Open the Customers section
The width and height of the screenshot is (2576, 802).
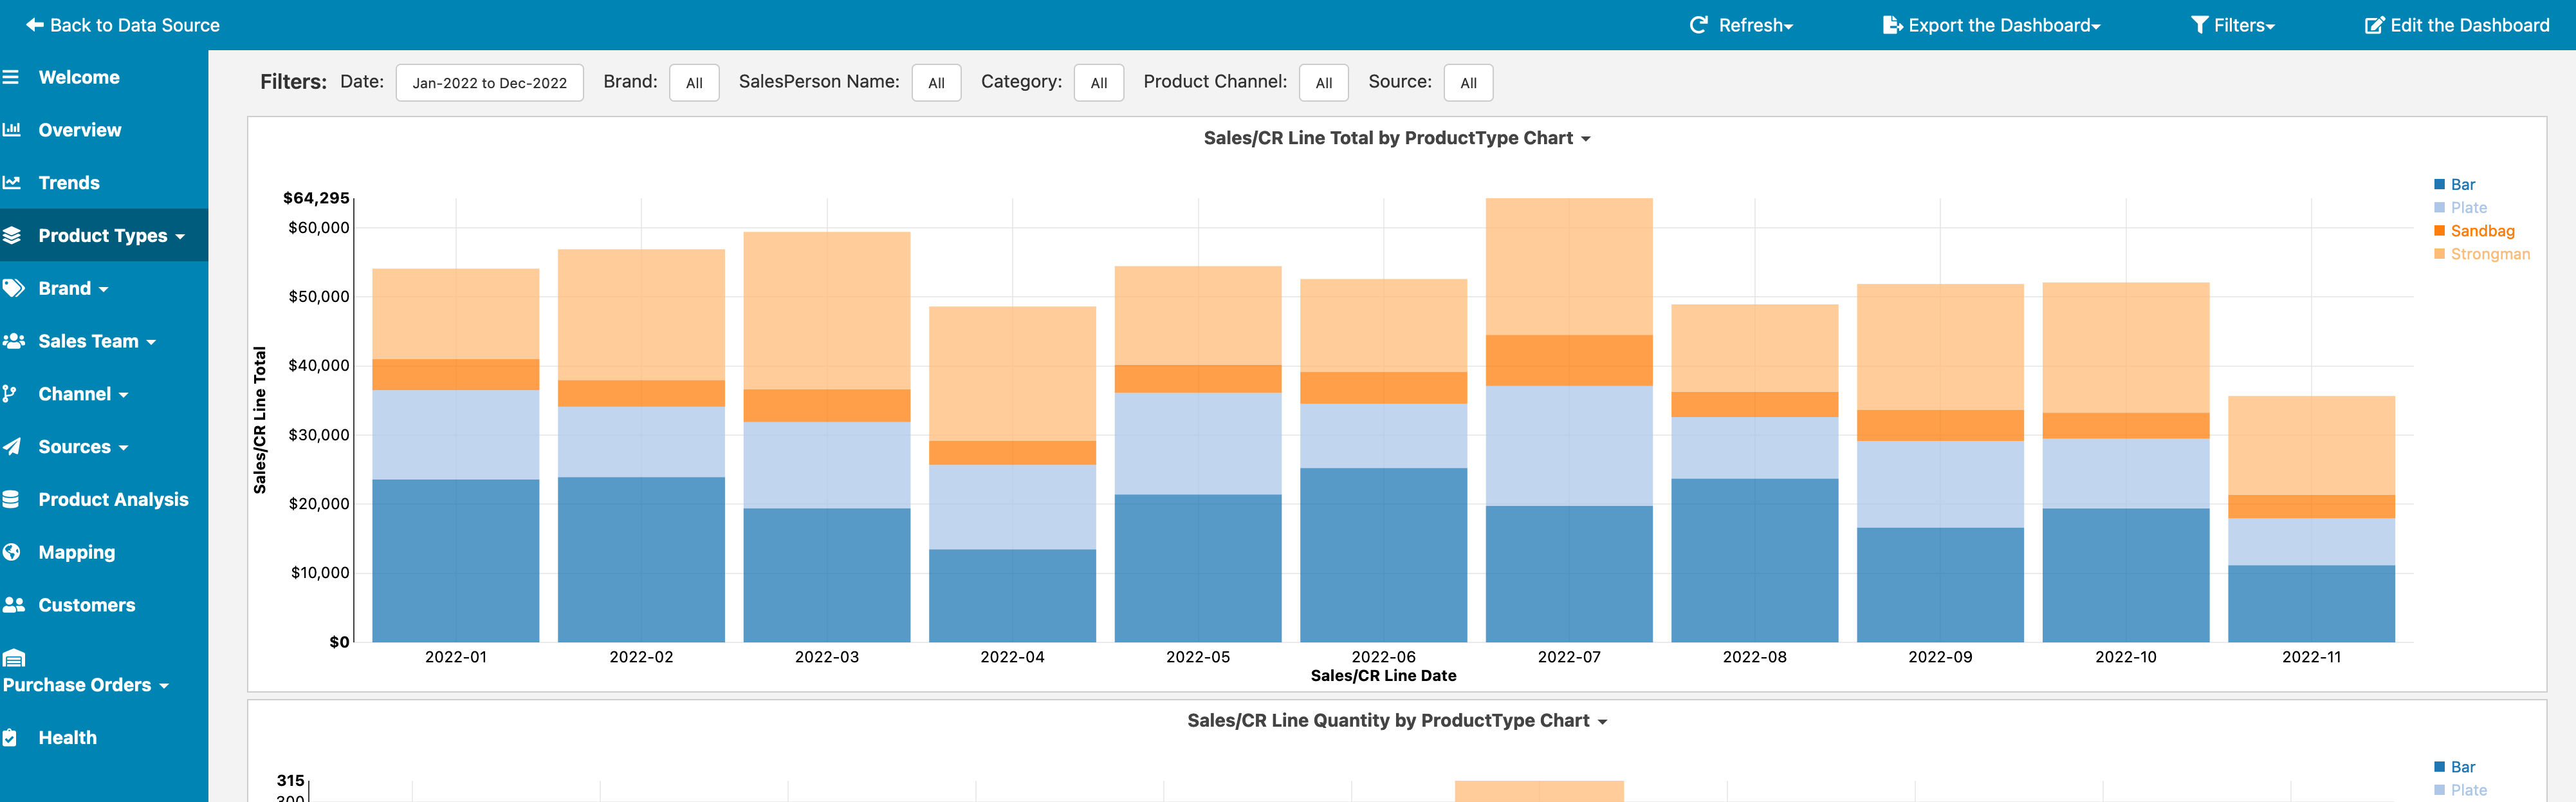(87, 605)
